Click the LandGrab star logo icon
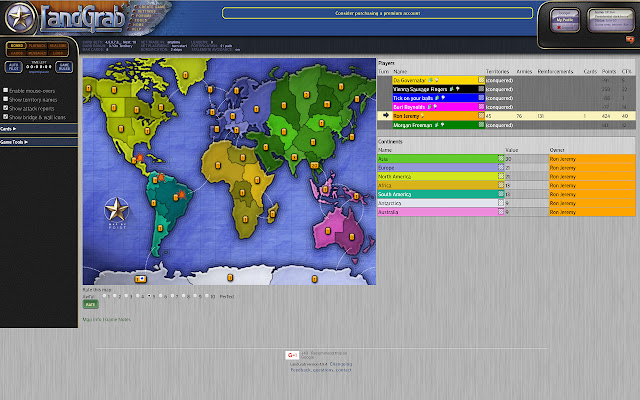Screen dimensions: 640x400 [x=20, y=17]
